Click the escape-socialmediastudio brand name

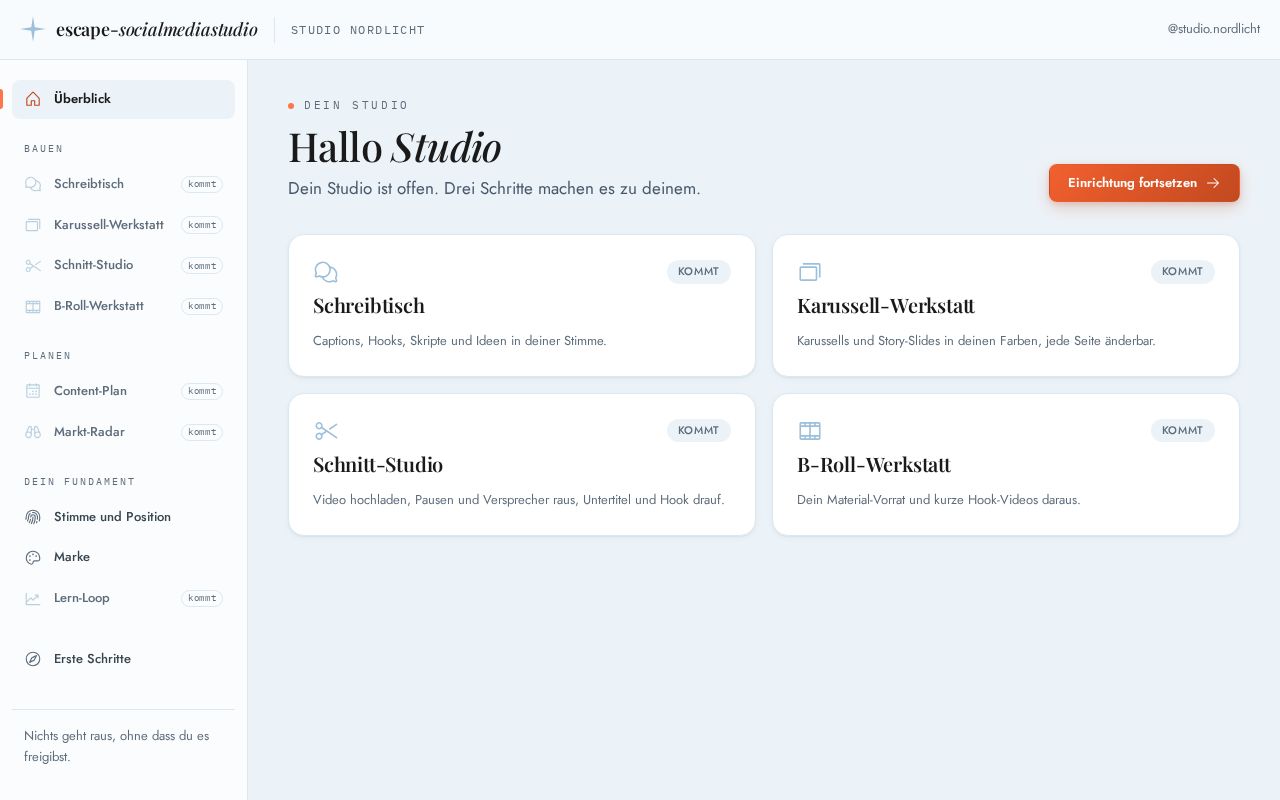(x=157, y=29)
